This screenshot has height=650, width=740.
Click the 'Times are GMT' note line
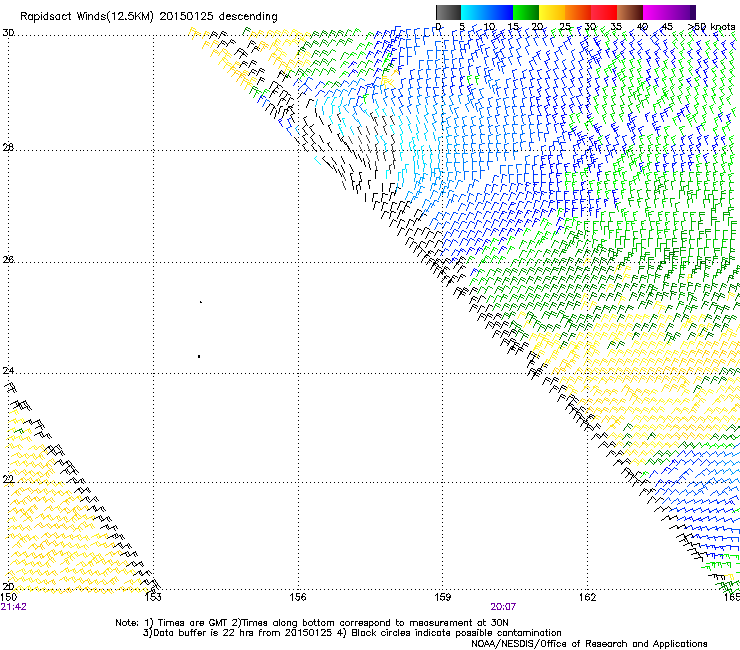tap(312, 623)
